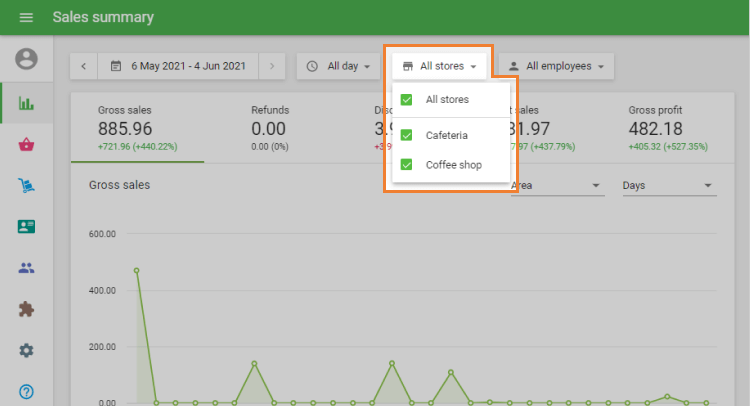
Task: Select the Gross profit summary tab
Action: [668, 130]
